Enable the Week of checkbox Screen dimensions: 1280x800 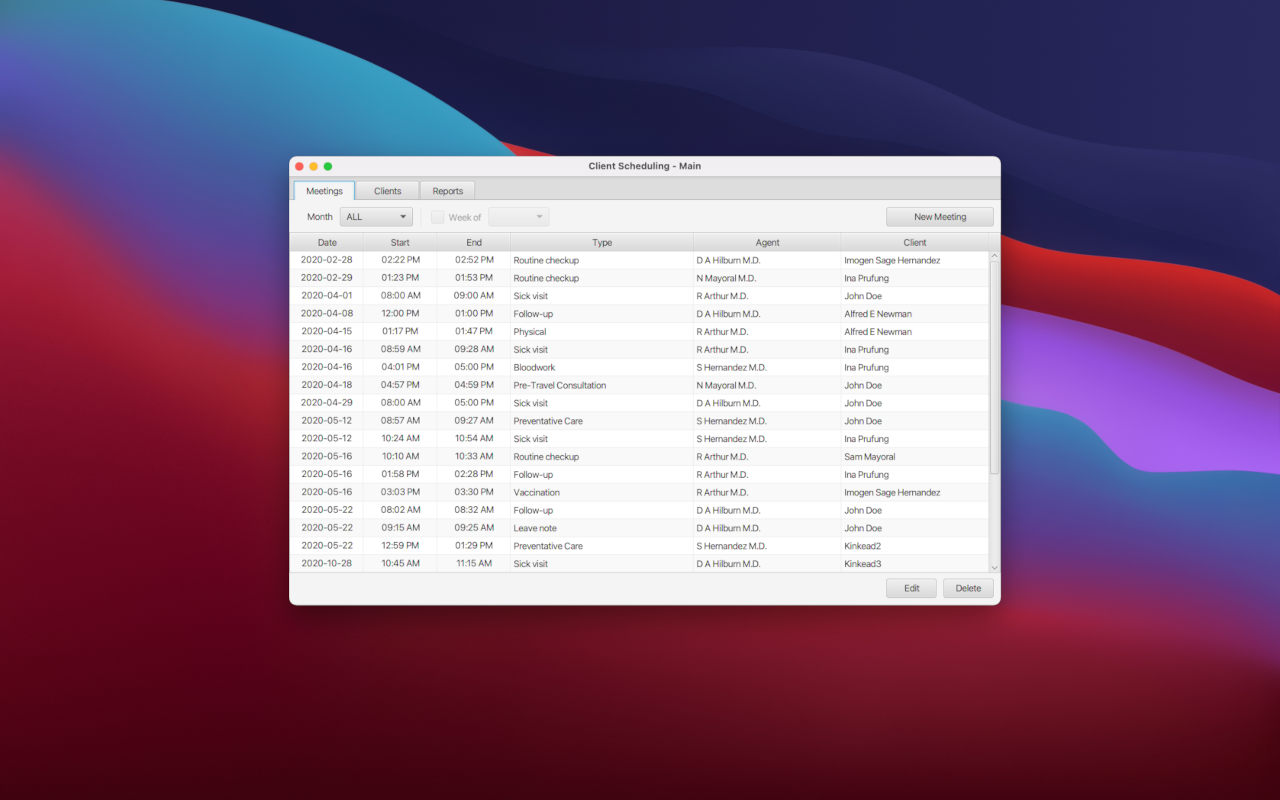point(437,216)
